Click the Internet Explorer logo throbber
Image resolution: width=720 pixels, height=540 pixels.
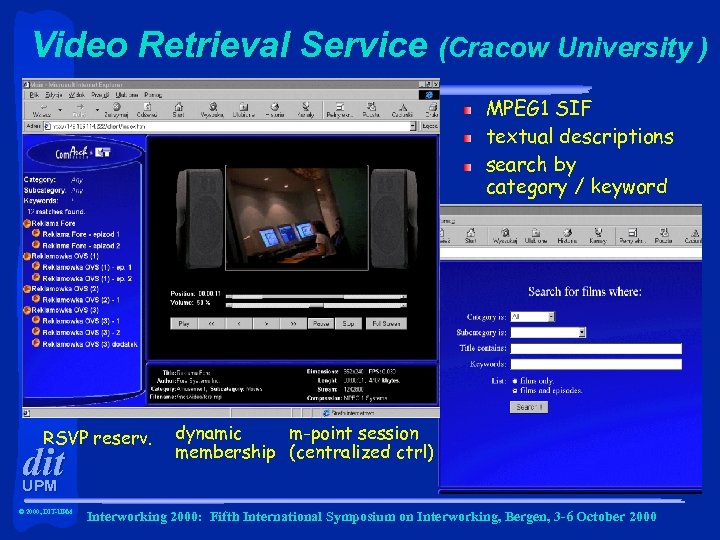click(x=428, y=95)
